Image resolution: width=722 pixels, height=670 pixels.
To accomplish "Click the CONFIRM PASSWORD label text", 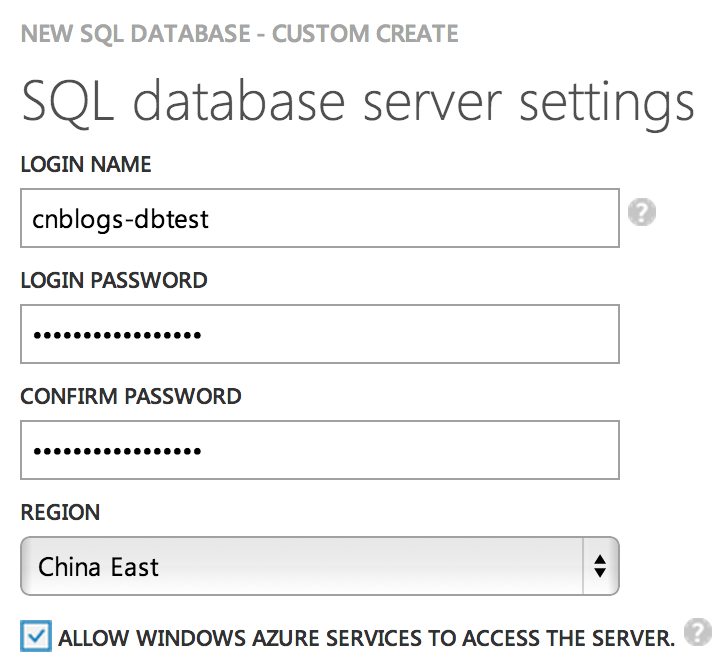I will point(131,397).
